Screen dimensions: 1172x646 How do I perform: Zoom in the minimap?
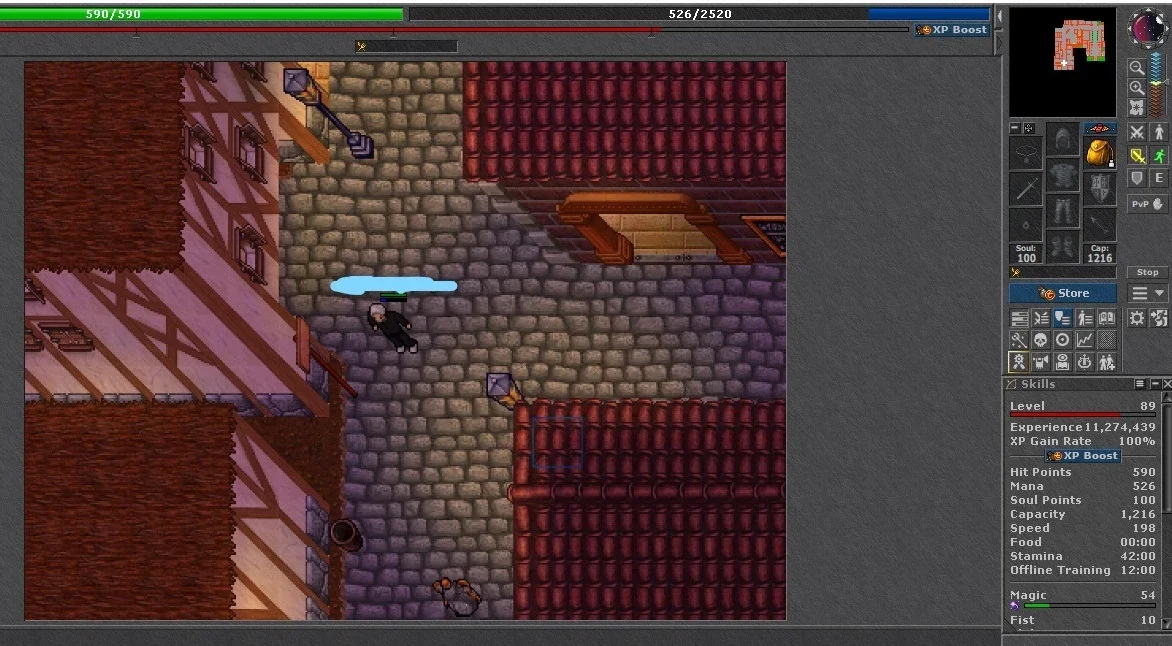(x=1137, y=87)
